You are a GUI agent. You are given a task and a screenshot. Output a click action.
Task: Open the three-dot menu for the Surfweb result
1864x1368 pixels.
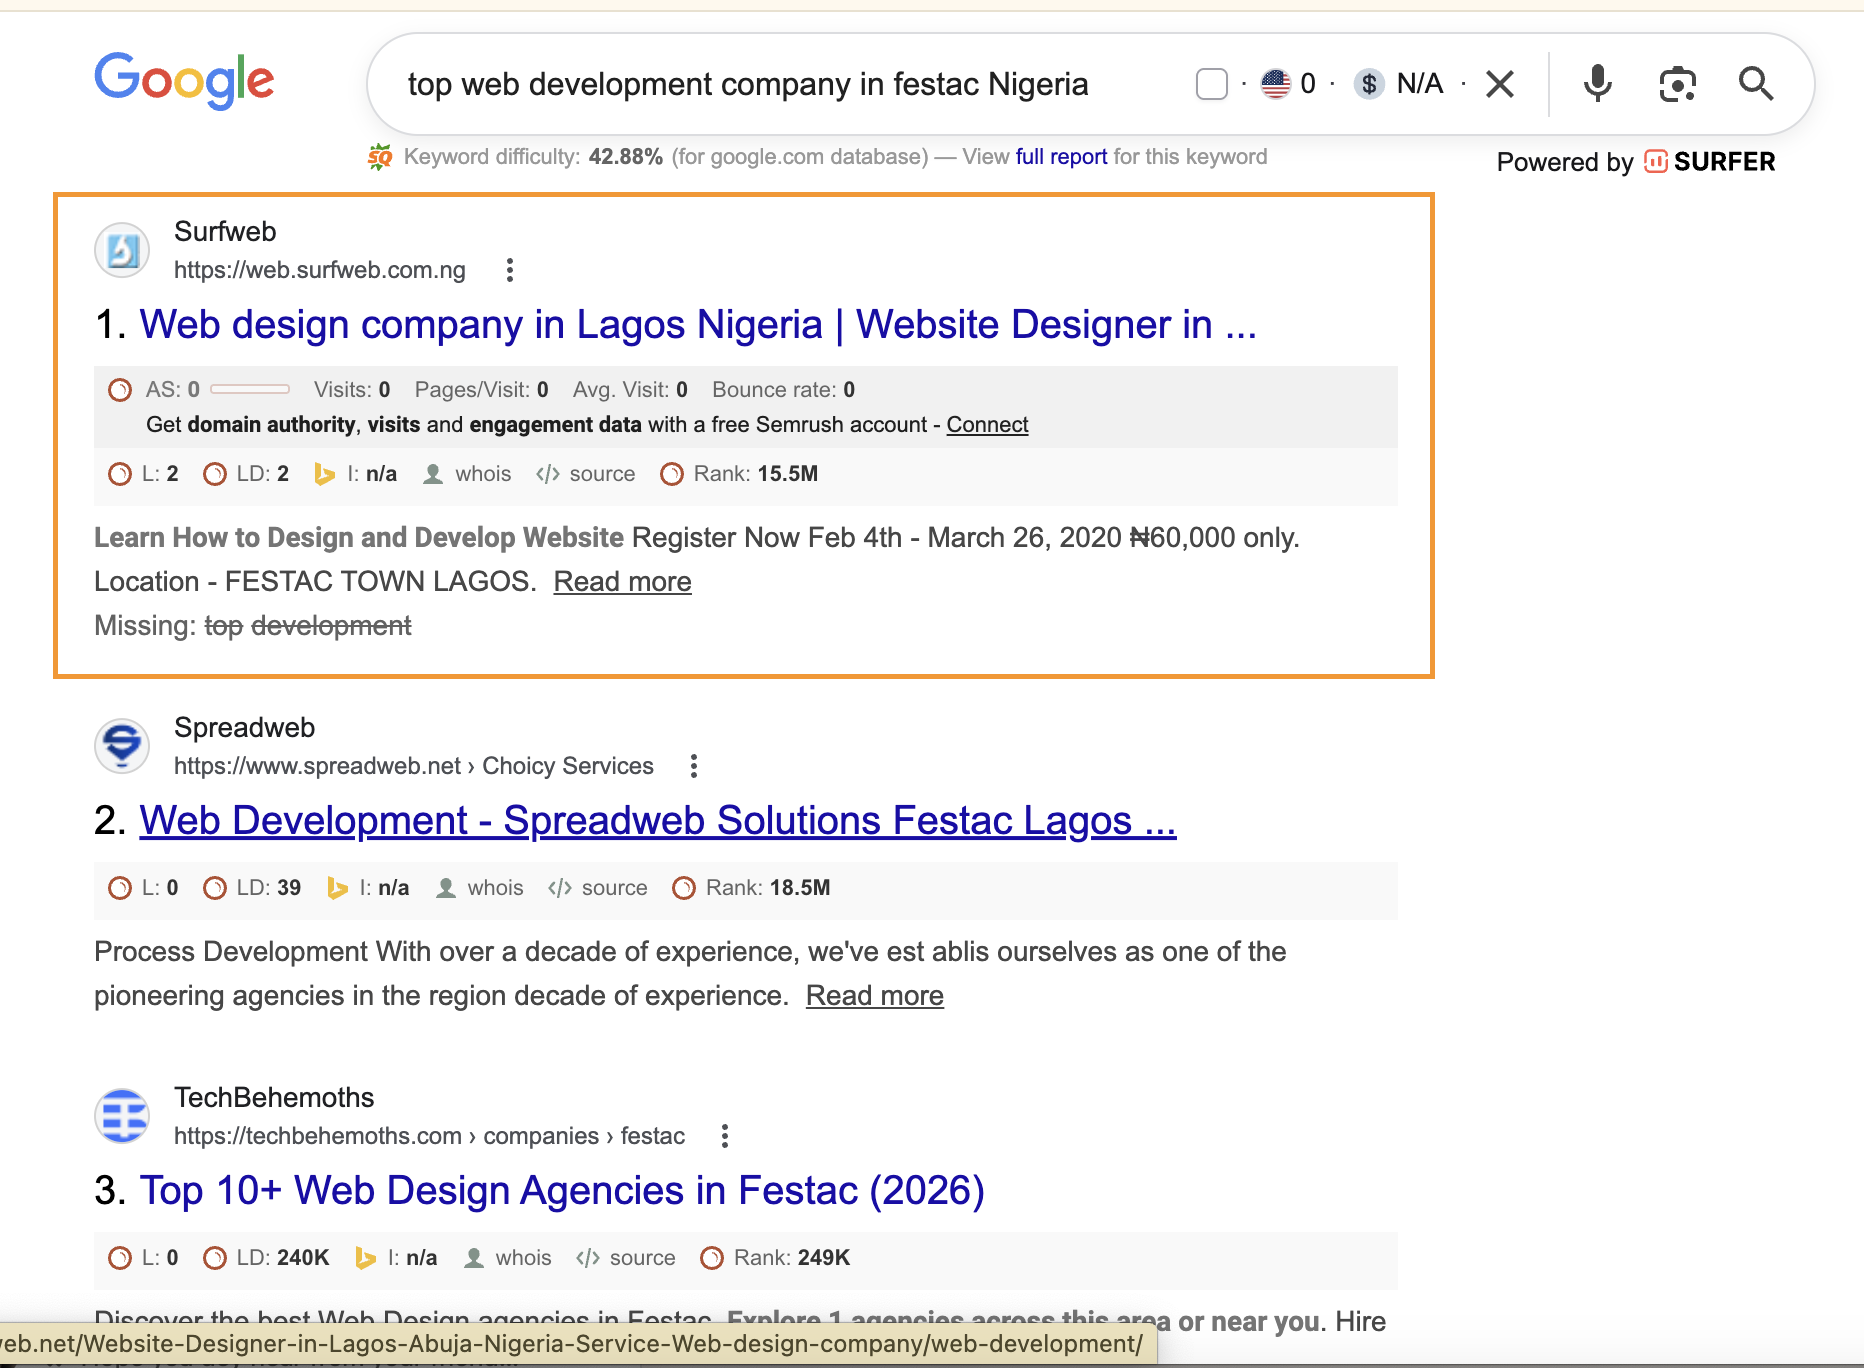click(510, 270)
